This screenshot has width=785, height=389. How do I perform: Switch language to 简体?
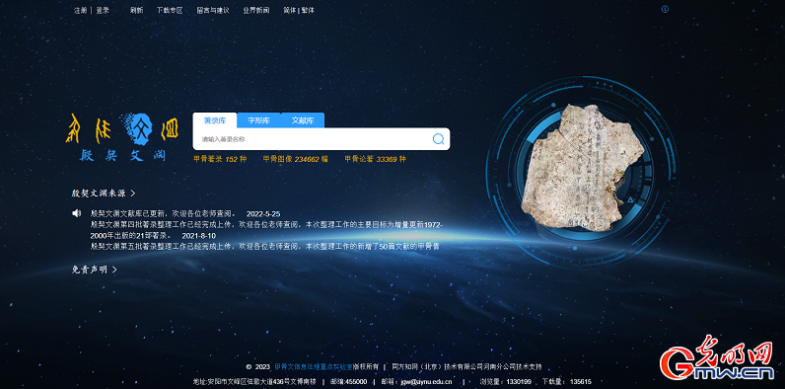coord(290,10)
